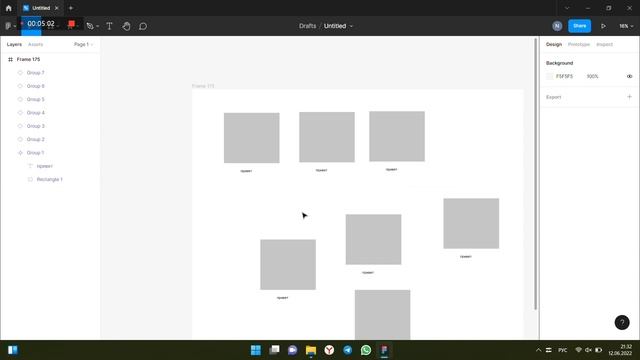Screen dimensions: 640x360
Task: Open Task View from the taskbar
Action: [274, 350]
